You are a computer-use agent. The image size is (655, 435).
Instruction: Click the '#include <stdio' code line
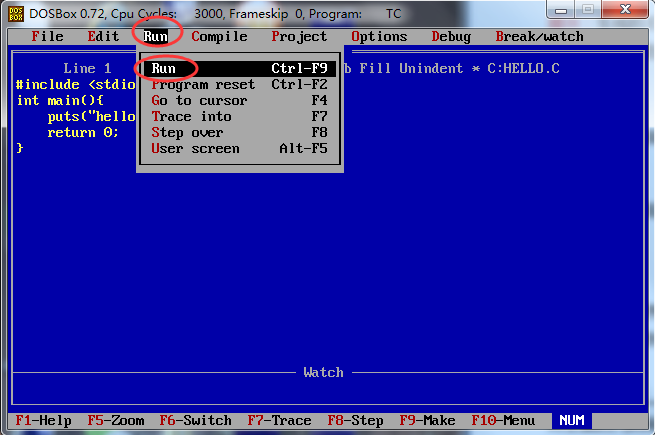pyautogui.click(x=75, y=84)
